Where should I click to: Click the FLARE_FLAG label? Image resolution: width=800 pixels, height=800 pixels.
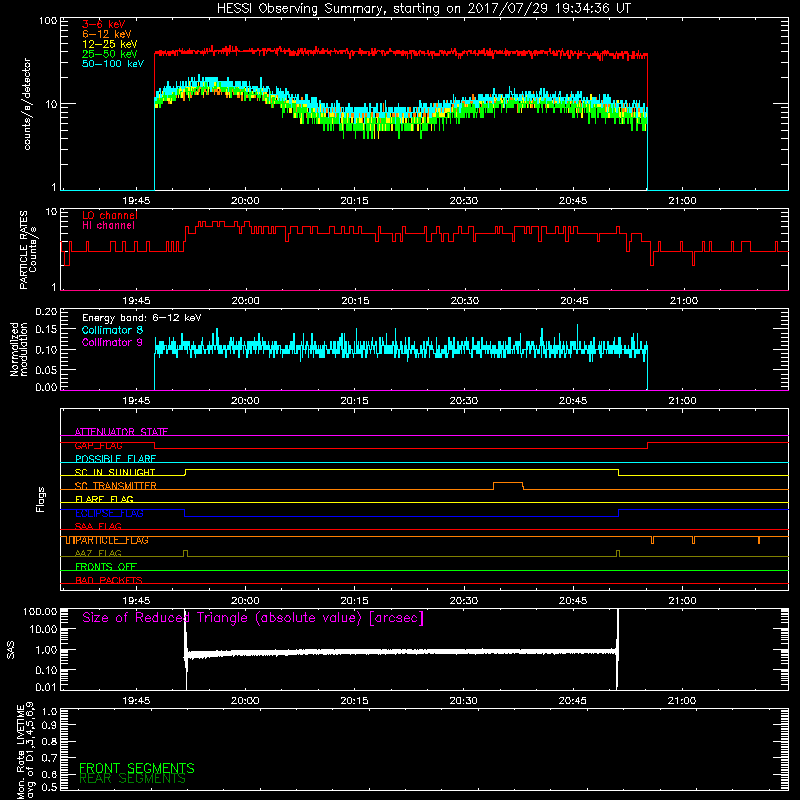(x=104, y=499)
